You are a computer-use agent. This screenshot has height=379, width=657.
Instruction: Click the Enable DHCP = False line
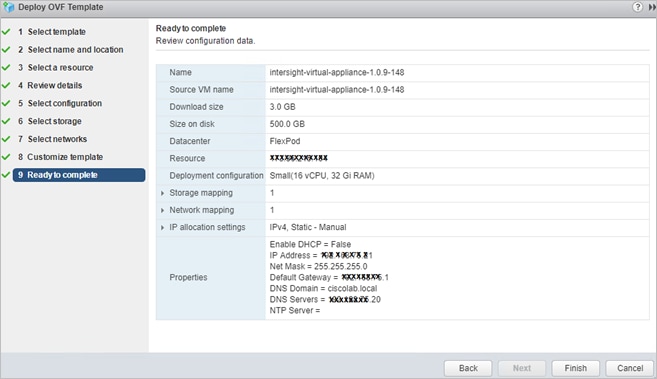pos(310,244)
